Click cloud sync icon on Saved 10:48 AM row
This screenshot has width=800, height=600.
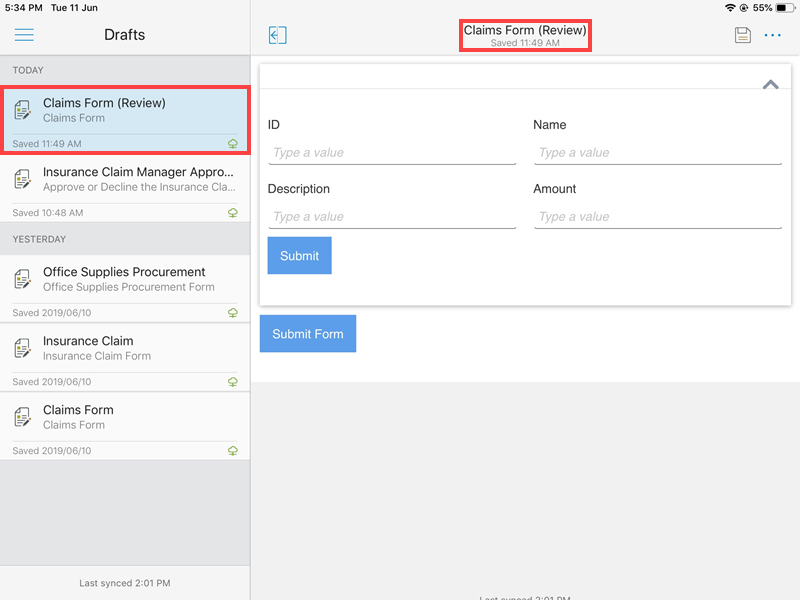pos(233,213)
